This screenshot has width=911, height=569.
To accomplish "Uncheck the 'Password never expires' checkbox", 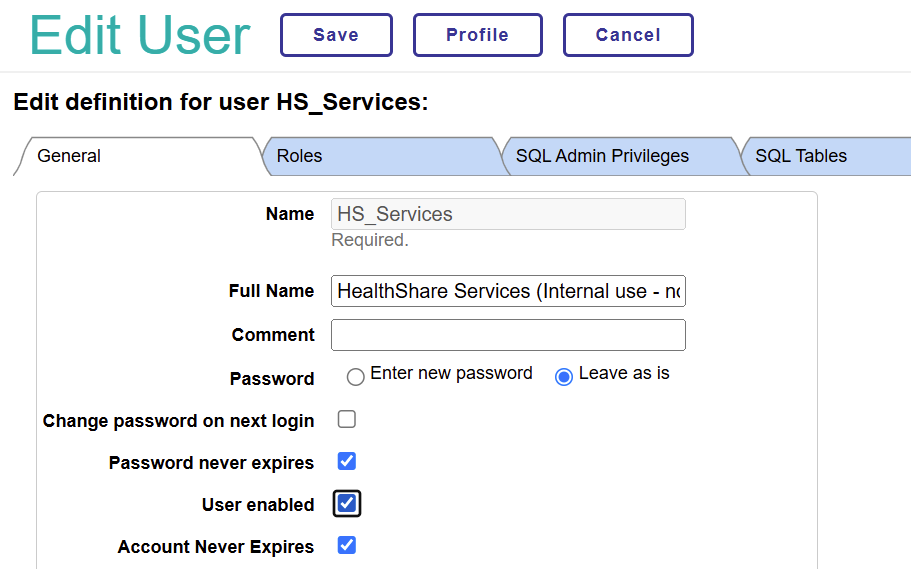I will click(347, 461).
